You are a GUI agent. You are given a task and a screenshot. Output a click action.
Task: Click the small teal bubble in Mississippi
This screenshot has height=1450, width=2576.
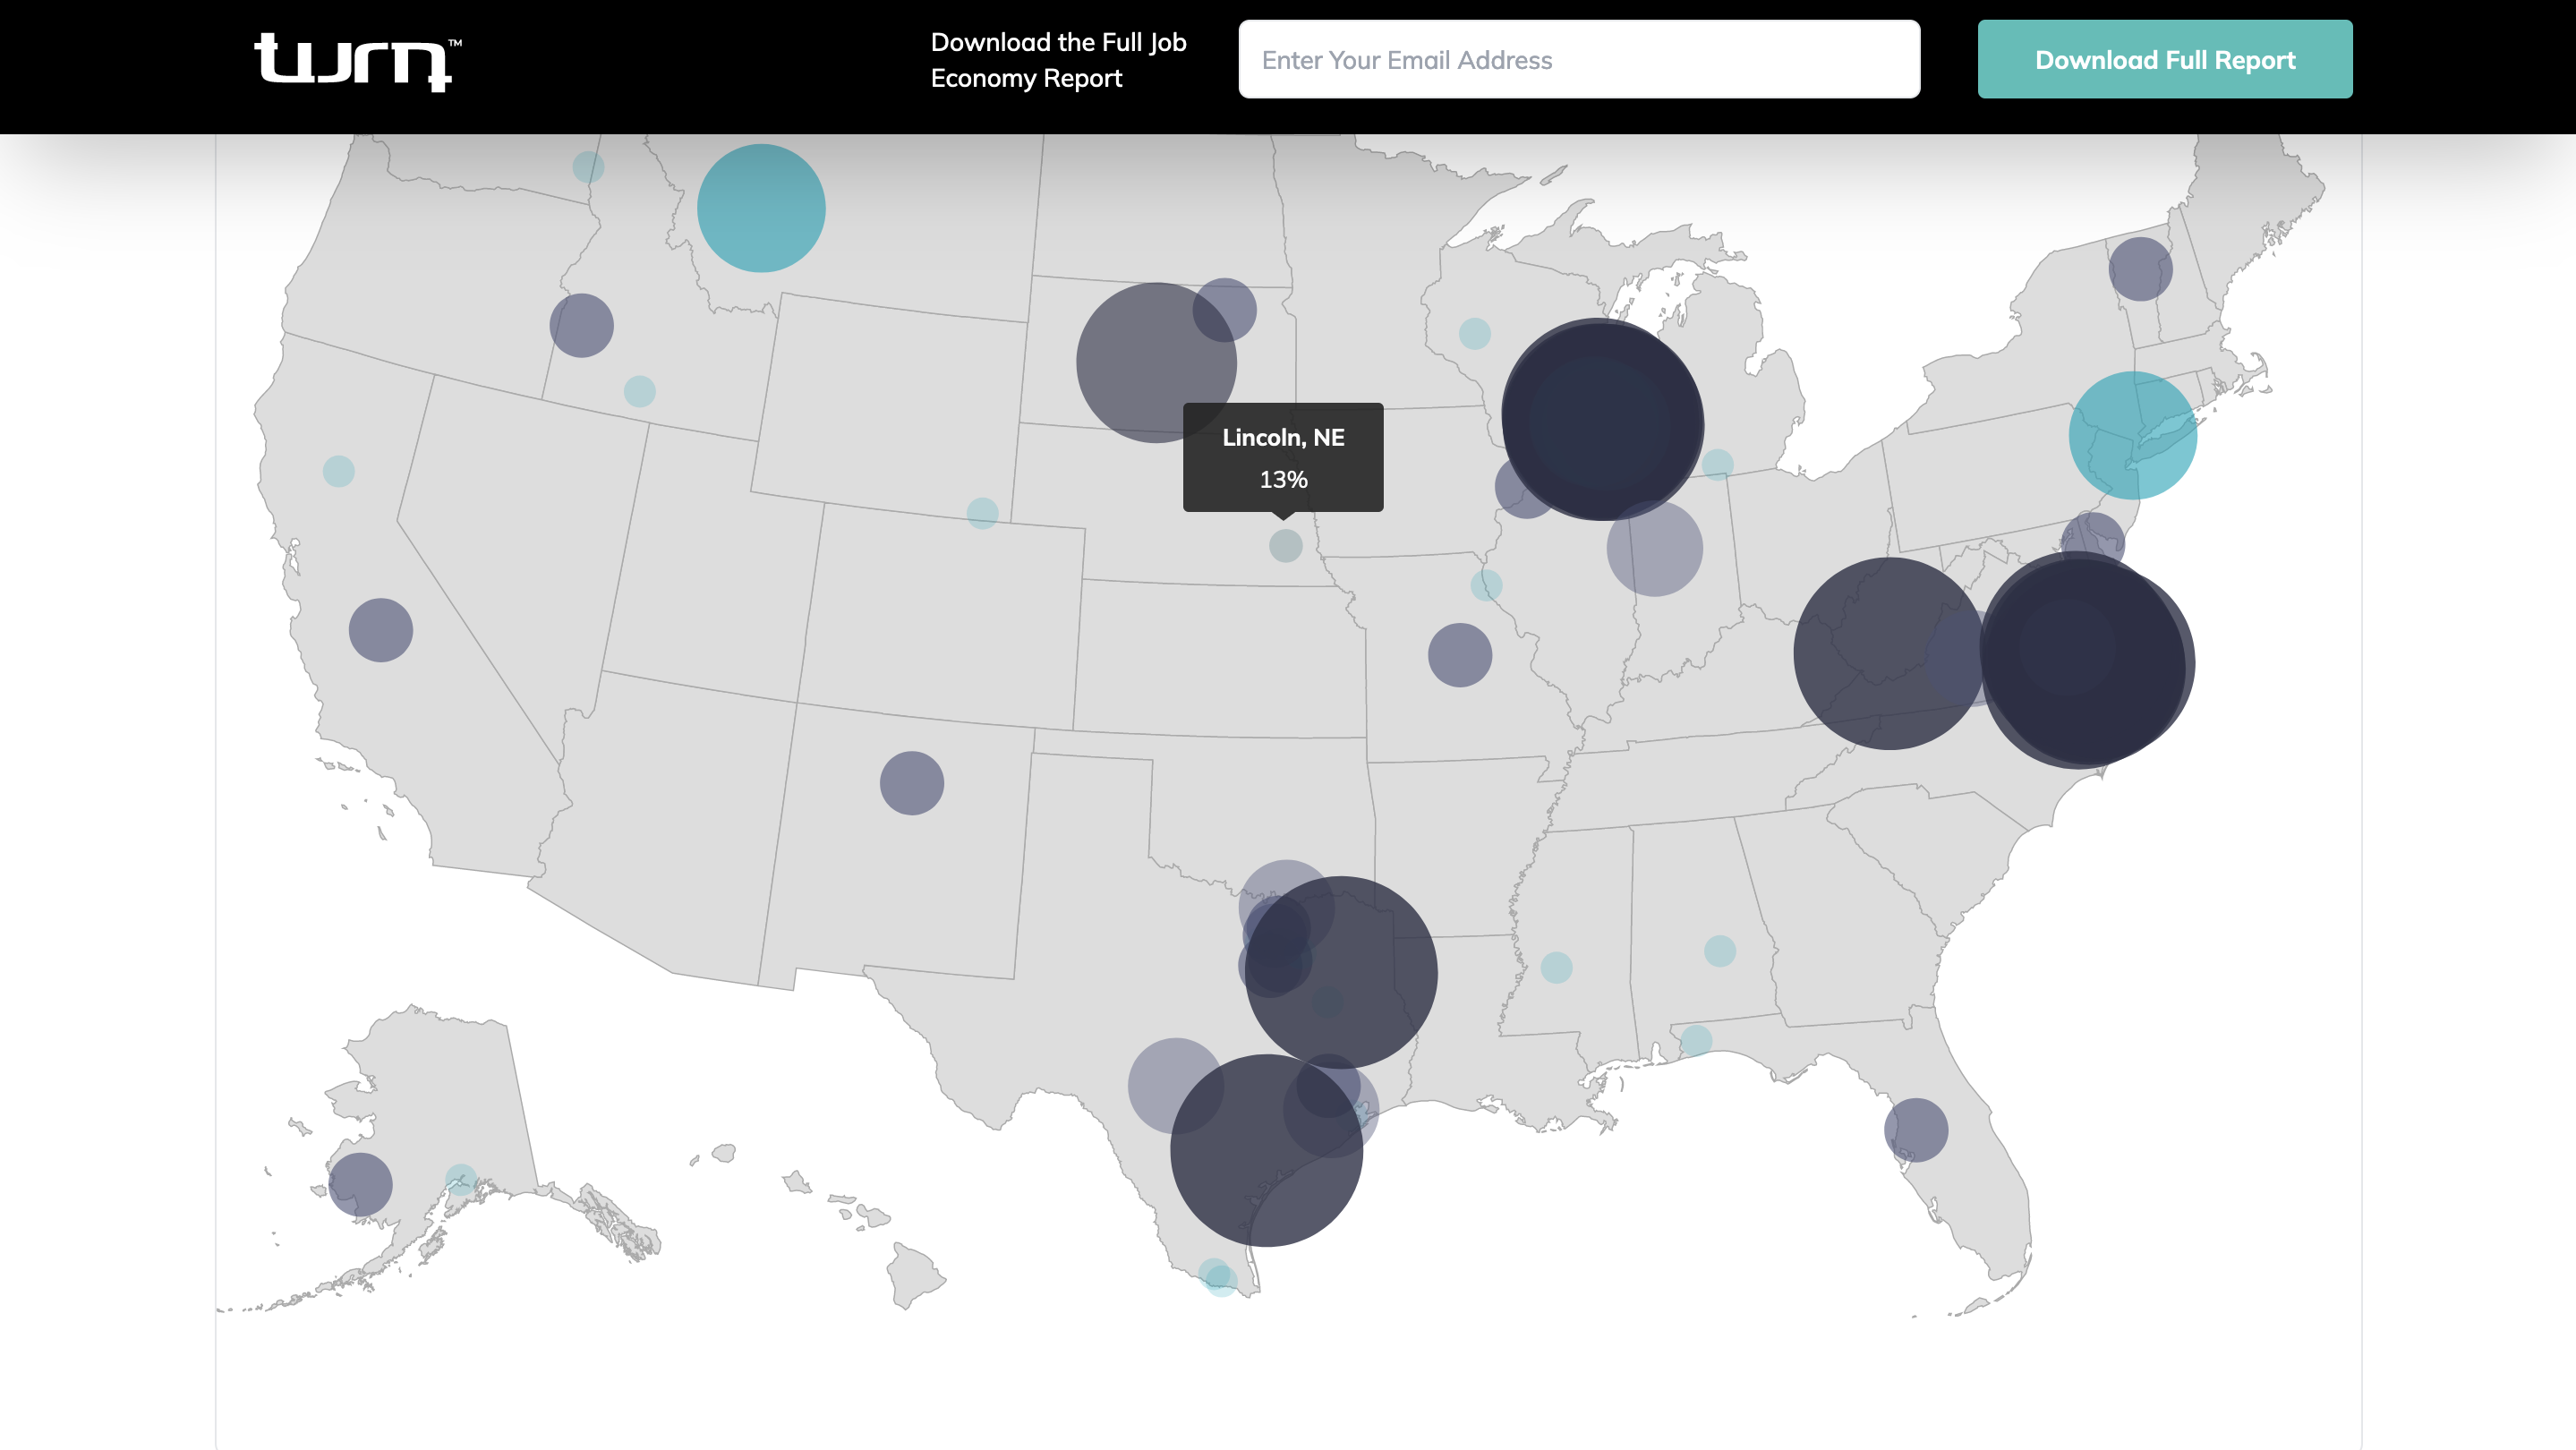click(x=1556, y=967)
